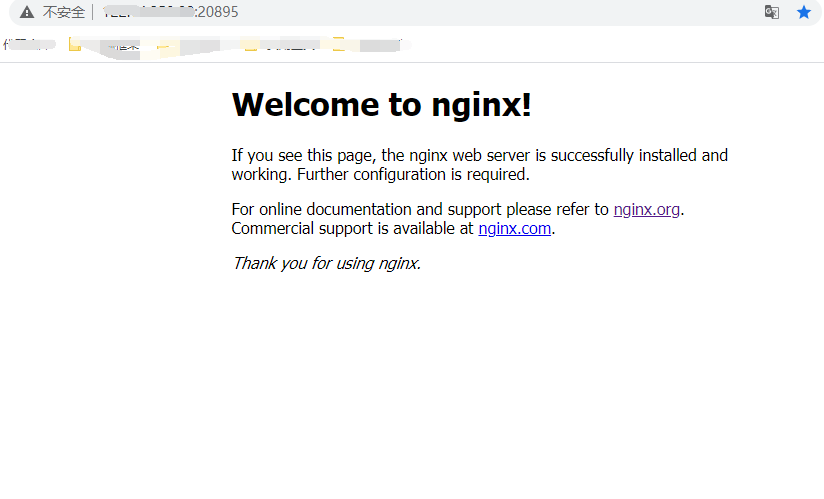The image size is (824, 499).
Task: Click the 不安全 security label
Action: point(64,12)
